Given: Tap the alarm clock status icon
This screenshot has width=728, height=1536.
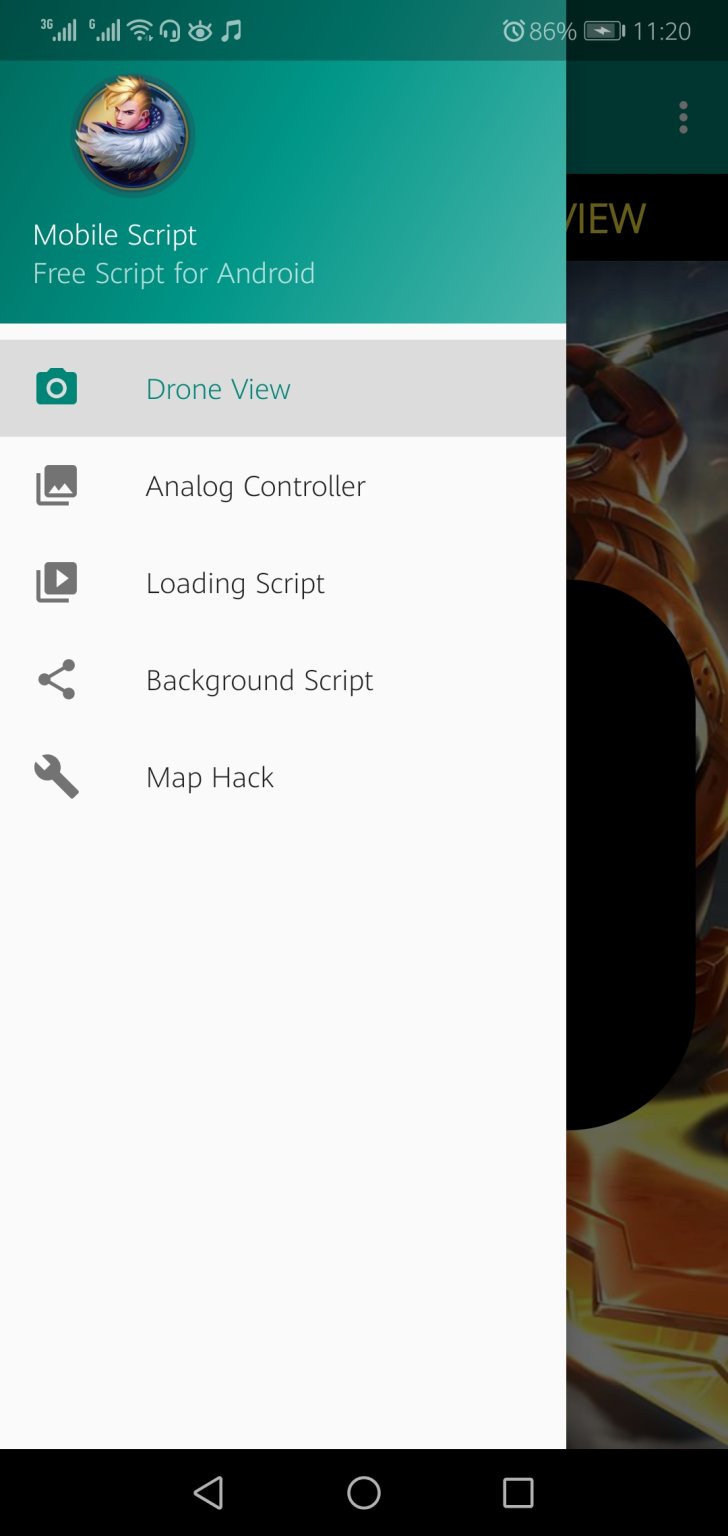Looking at the screenshot, I should (x=514, y=31).
